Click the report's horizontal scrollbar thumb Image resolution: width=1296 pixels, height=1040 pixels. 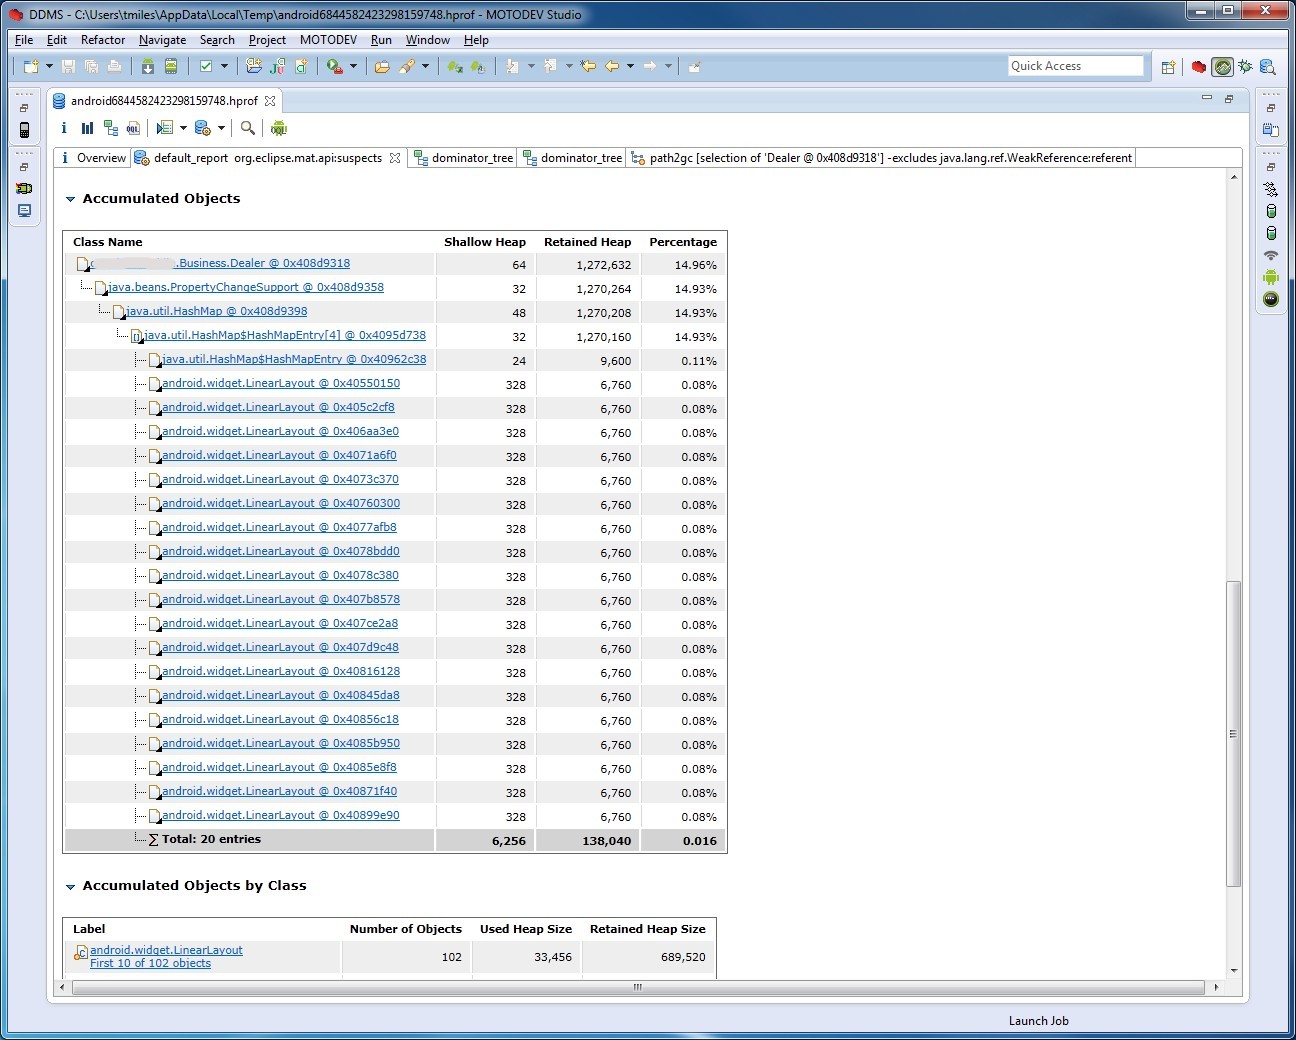coord(638,987)
